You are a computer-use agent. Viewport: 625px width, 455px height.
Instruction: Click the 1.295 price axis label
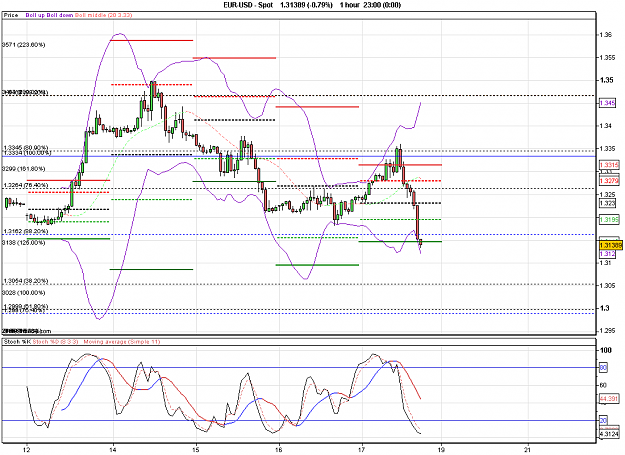(607, 331)
